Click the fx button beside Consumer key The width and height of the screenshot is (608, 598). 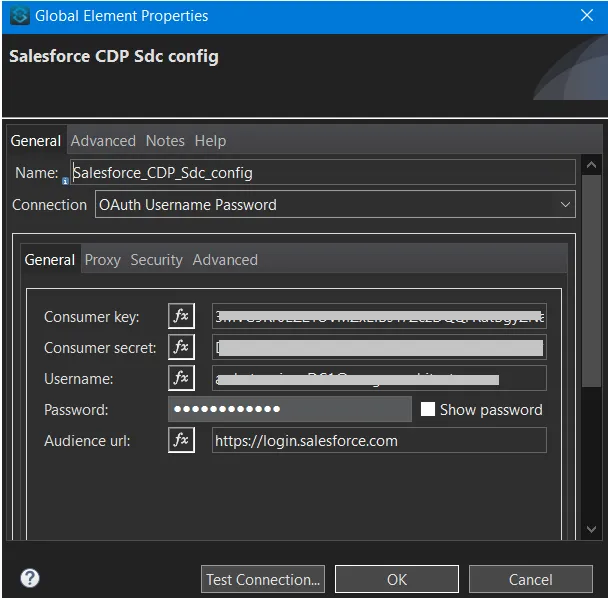181,316
